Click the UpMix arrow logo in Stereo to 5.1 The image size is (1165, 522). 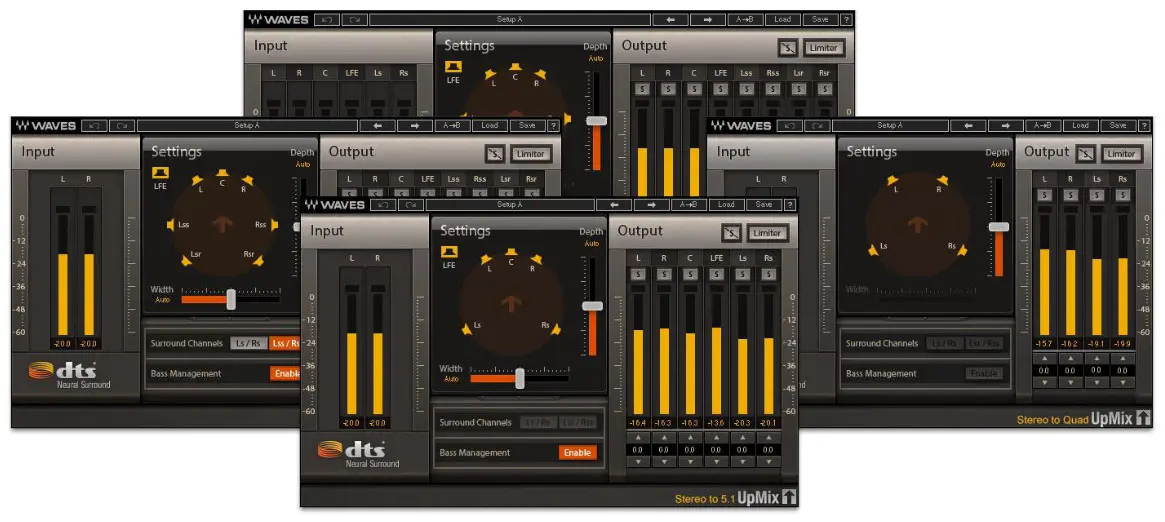click(x=790, y=497)
